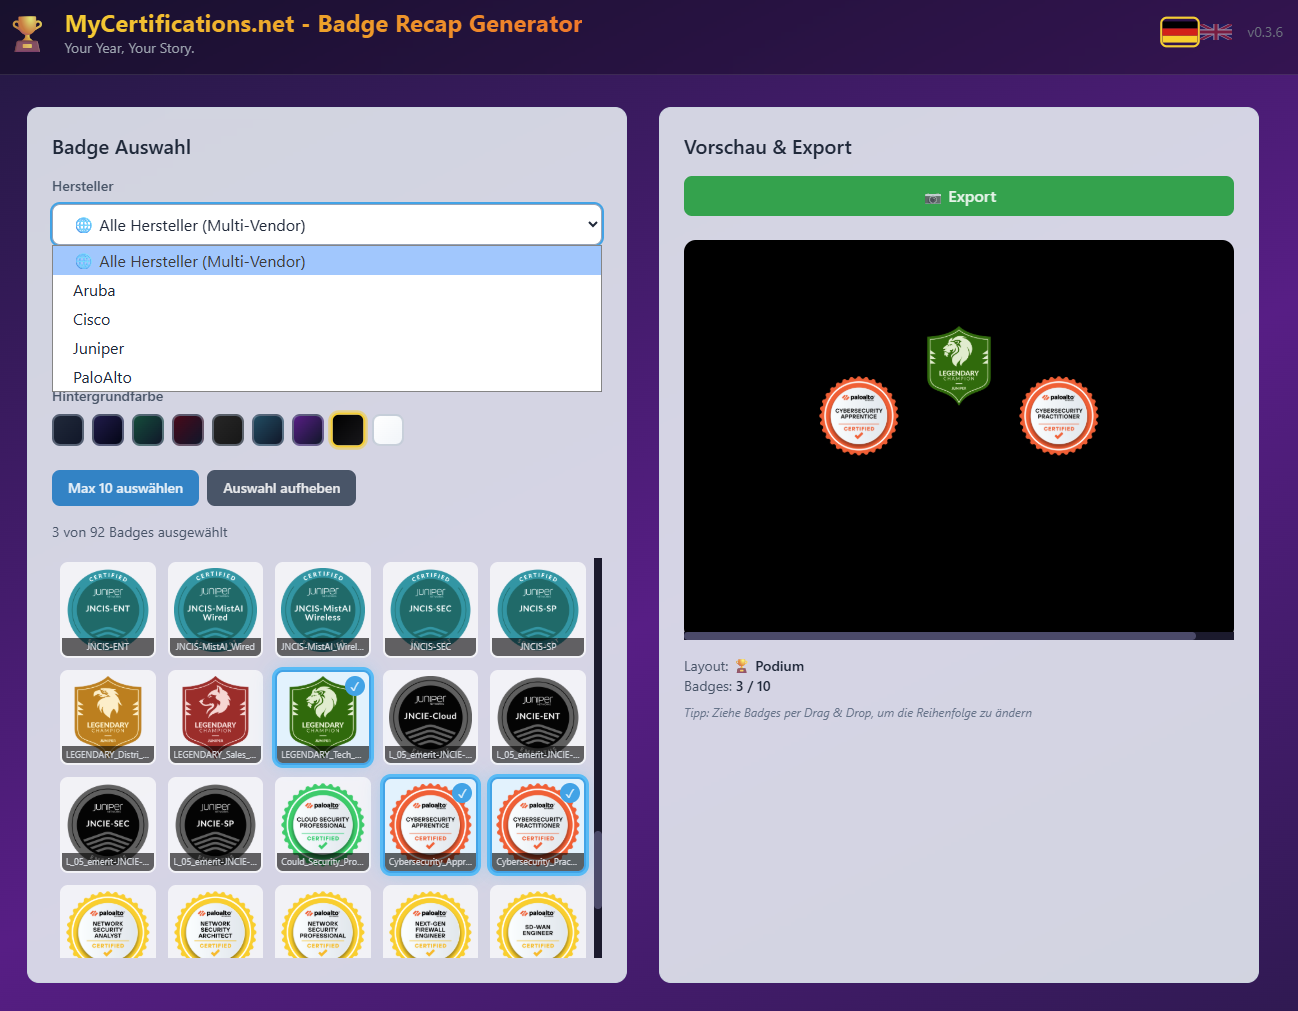The height and width of the screenshot is (1011, 1298).
Task: Switch language to English UK flag
Action: click(x=1216, y=32)
